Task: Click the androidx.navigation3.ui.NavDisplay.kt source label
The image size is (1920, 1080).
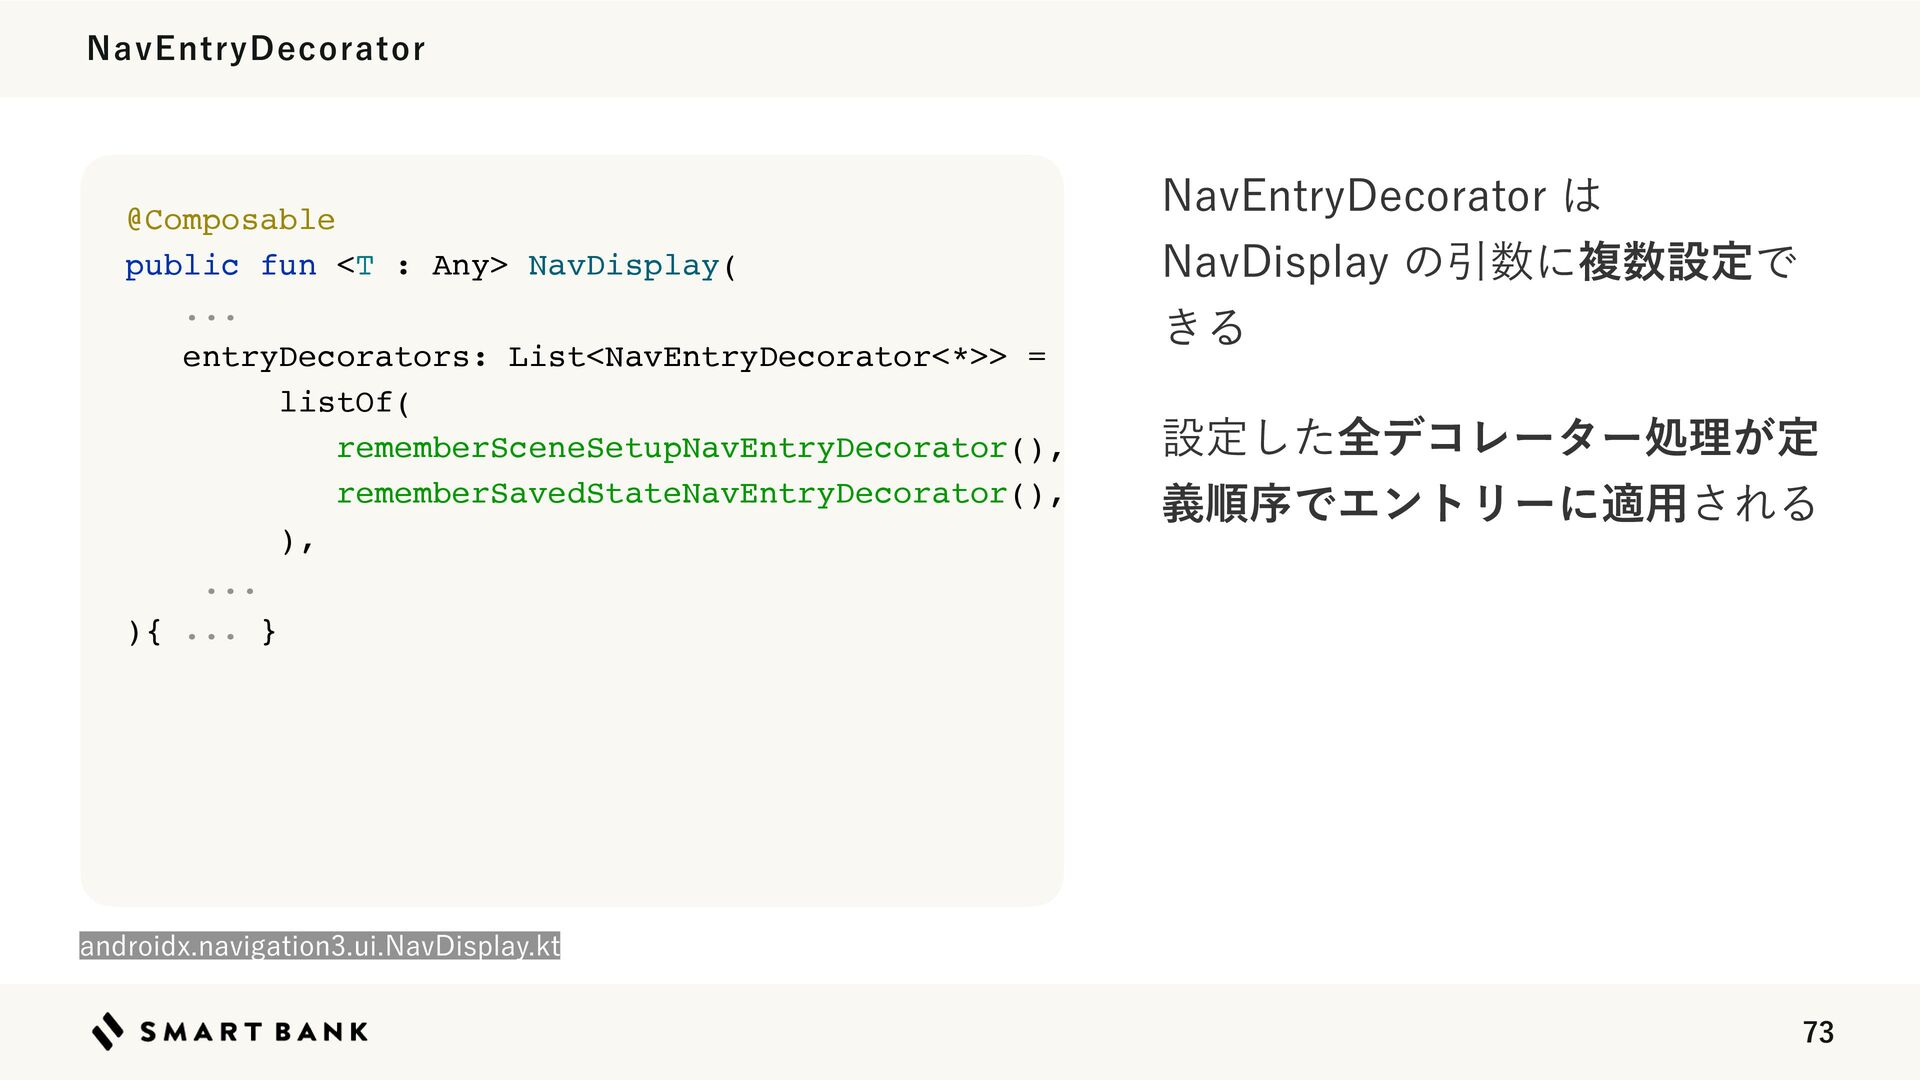Action: [x=320, y=945]
